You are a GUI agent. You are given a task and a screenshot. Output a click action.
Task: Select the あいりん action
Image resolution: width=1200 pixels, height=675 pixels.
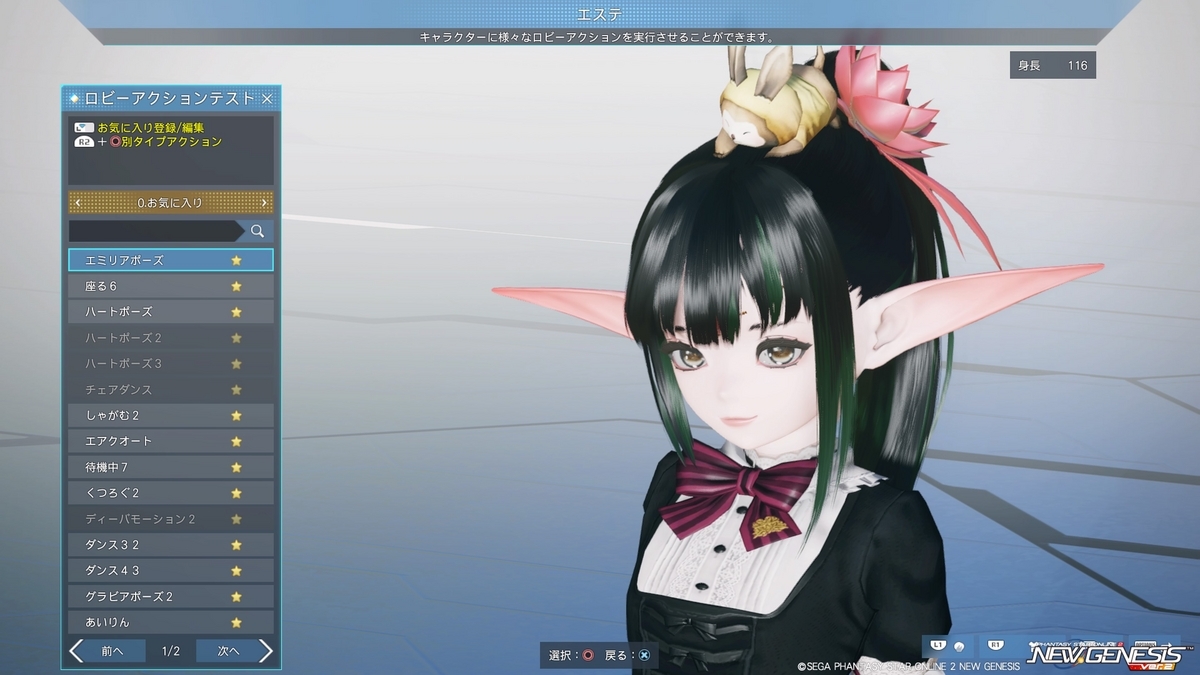coord(171,622)
